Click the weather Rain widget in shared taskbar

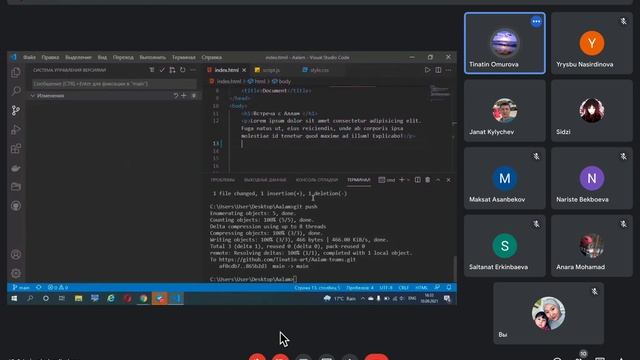[x=340, y=298]
